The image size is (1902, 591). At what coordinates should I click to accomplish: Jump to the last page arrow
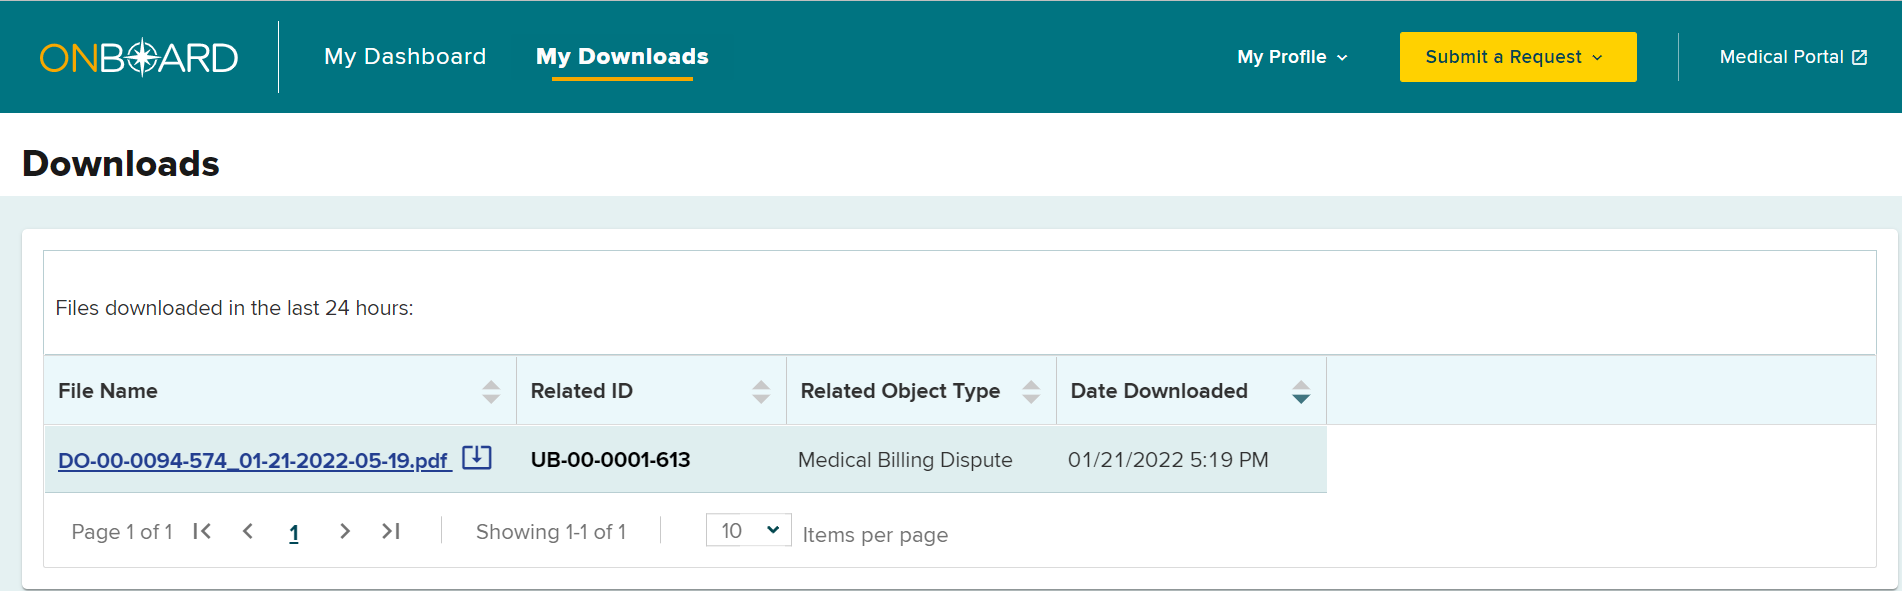[391, 531]
